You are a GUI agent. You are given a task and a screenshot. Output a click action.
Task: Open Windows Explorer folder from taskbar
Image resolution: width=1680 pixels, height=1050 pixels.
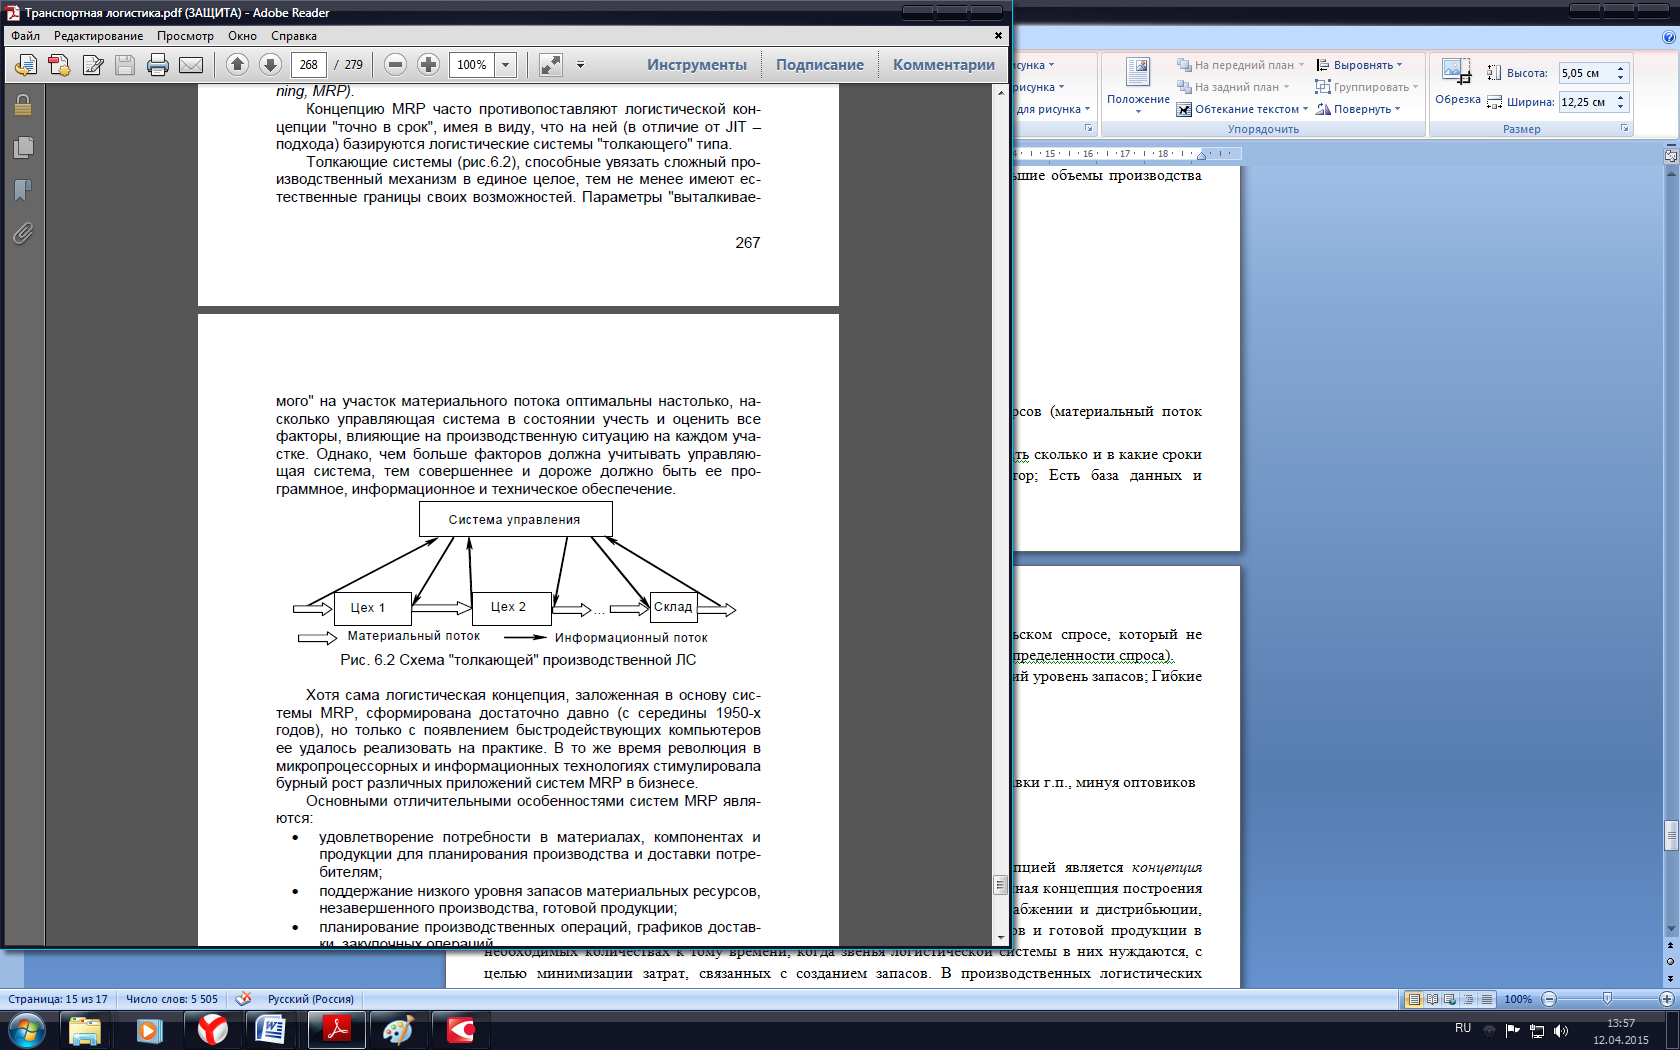point(85,1030)
